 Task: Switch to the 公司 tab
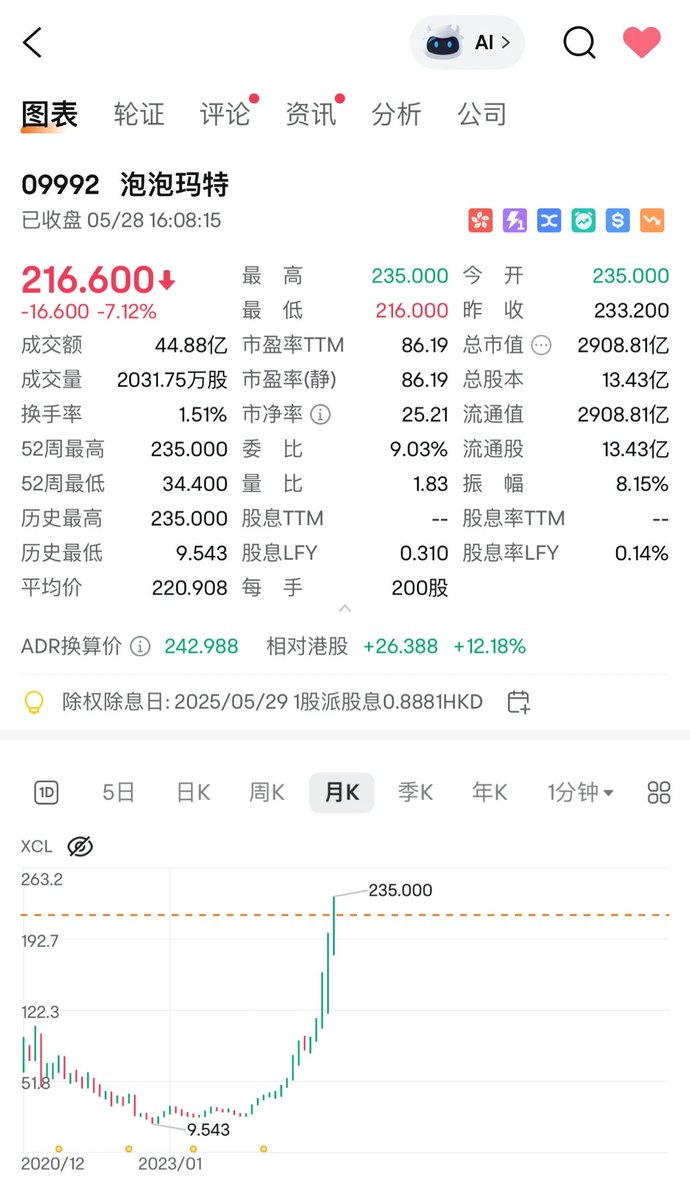[482, 114]
